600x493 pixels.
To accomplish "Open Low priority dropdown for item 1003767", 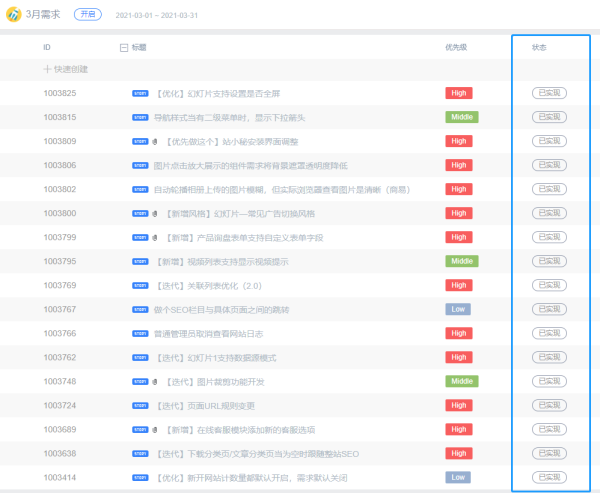I will click(458, 309).
